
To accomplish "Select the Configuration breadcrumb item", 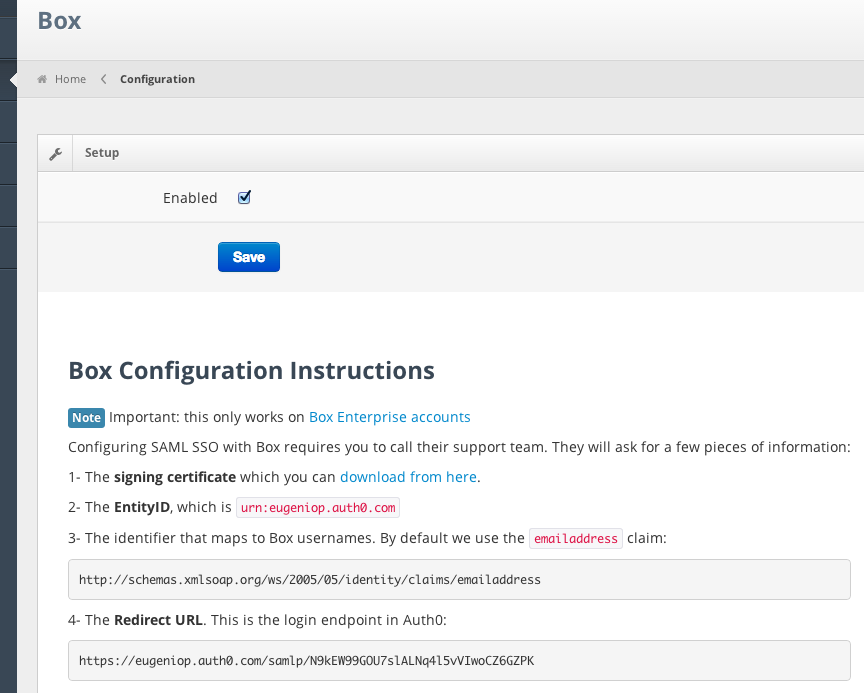I will [157, 79].
